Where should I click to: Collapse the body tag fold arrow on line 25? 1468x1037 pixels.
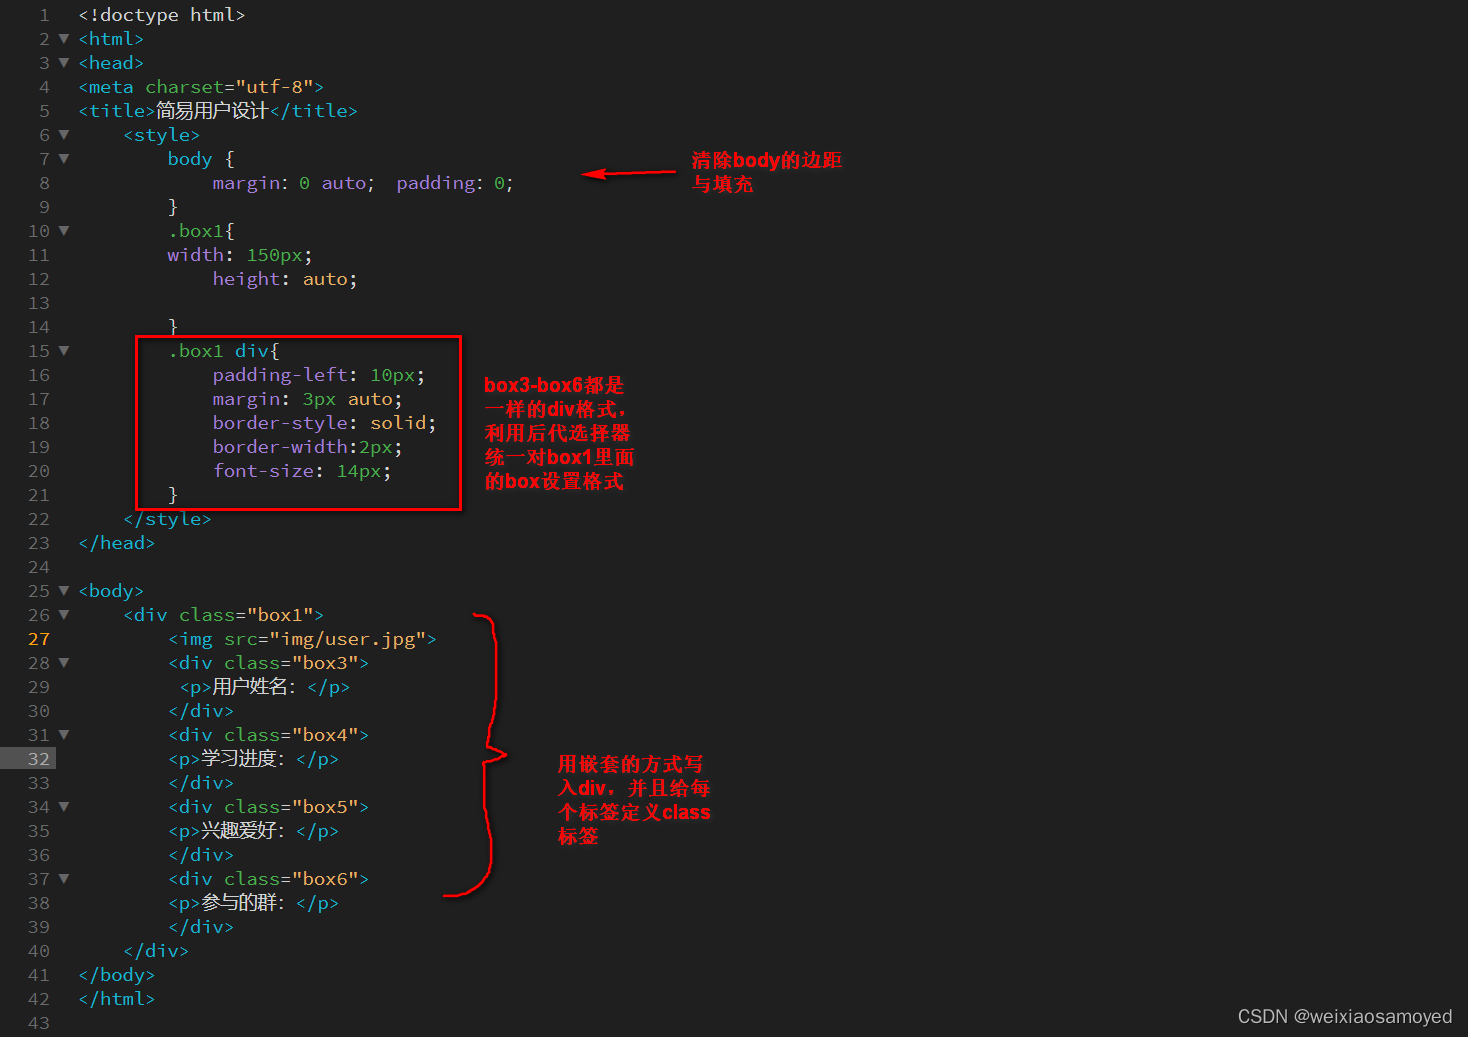point(64,591)
